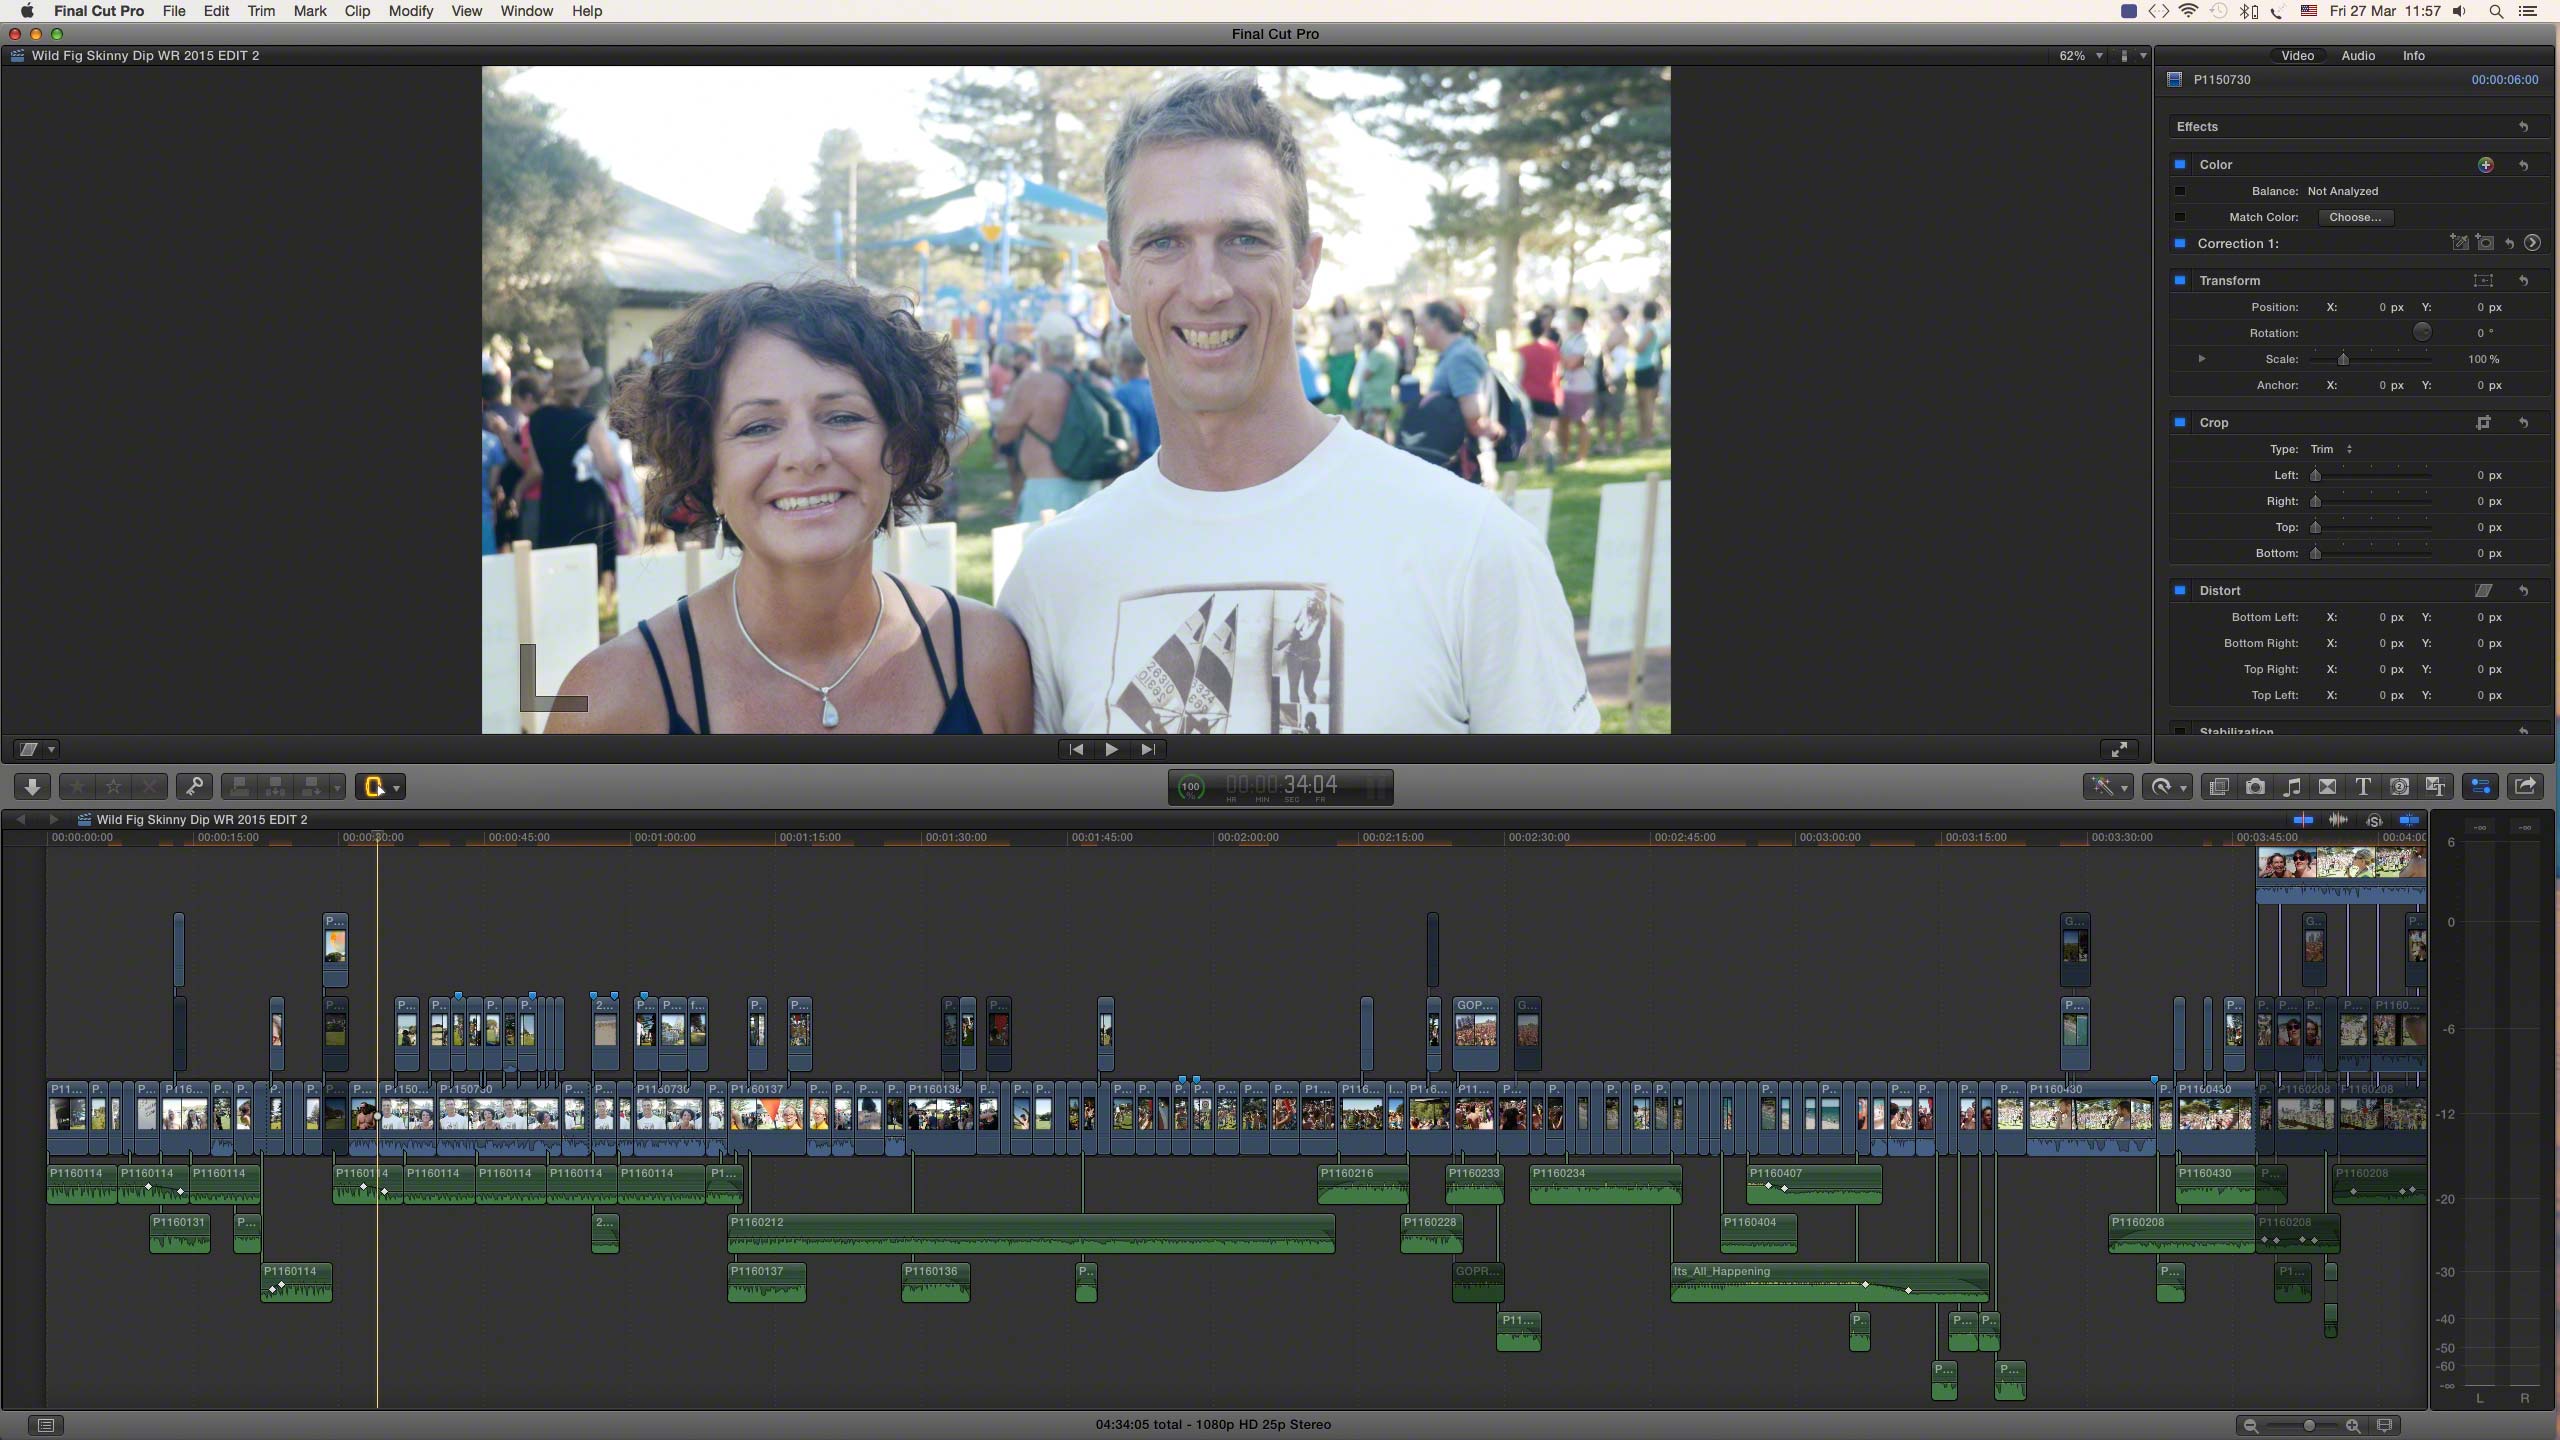Click the Crop on-screen controls icon
2560x1440 pixels.
click(x=2483, y=423)
